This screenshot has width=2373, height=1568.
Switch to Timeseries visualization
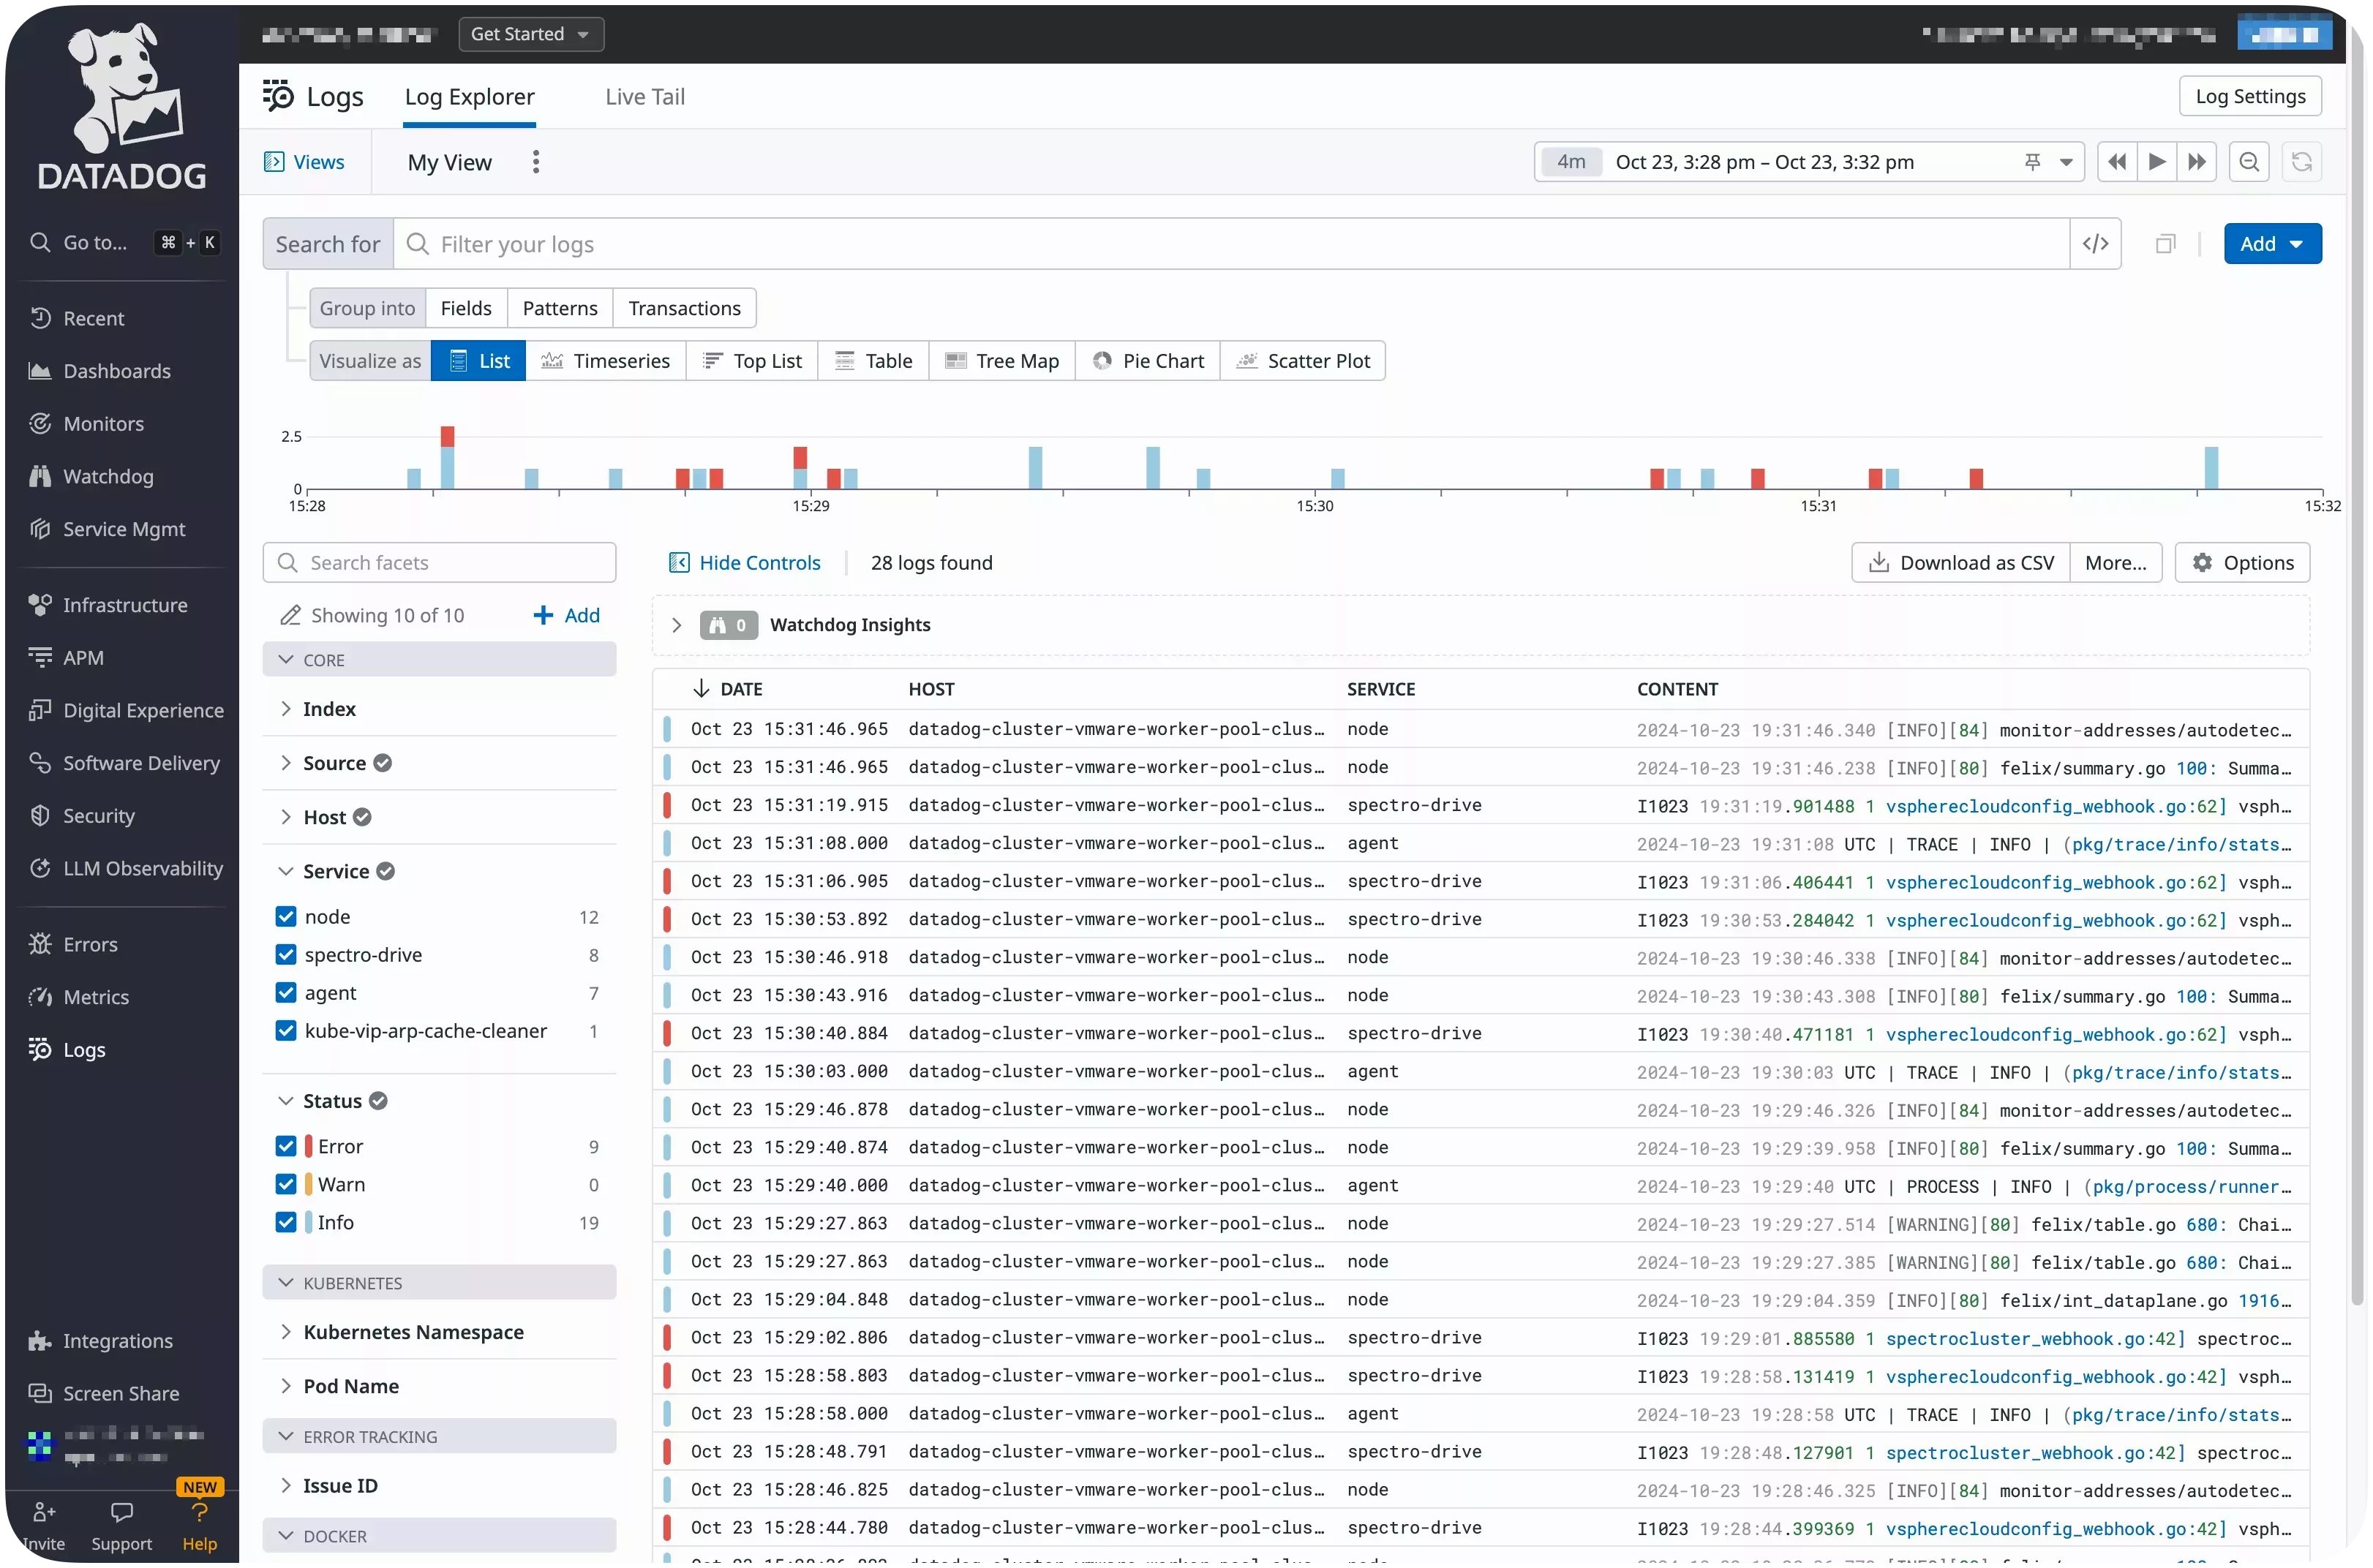[x=606, y=361]
